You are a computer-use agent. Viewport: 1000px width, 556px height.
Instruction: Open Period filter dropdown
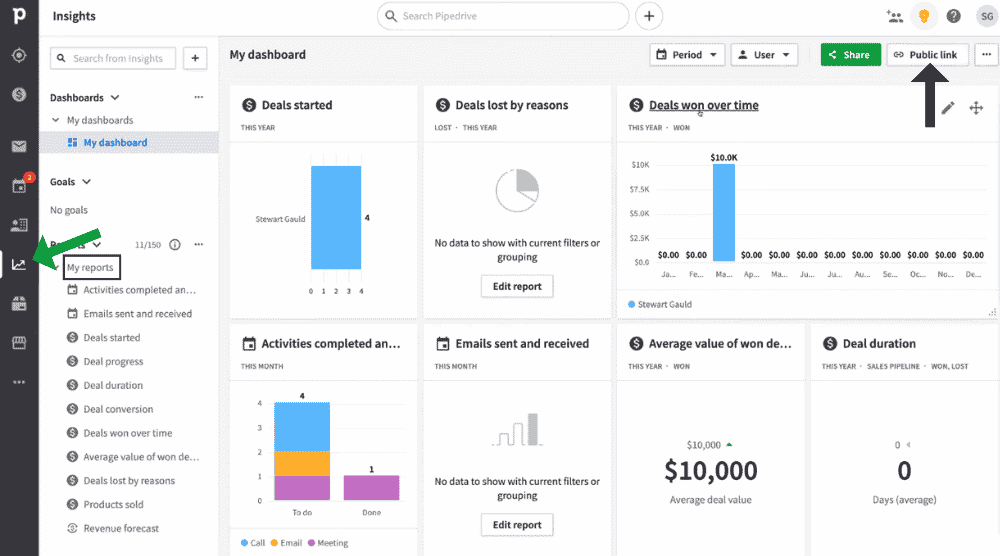coord(687,55)
